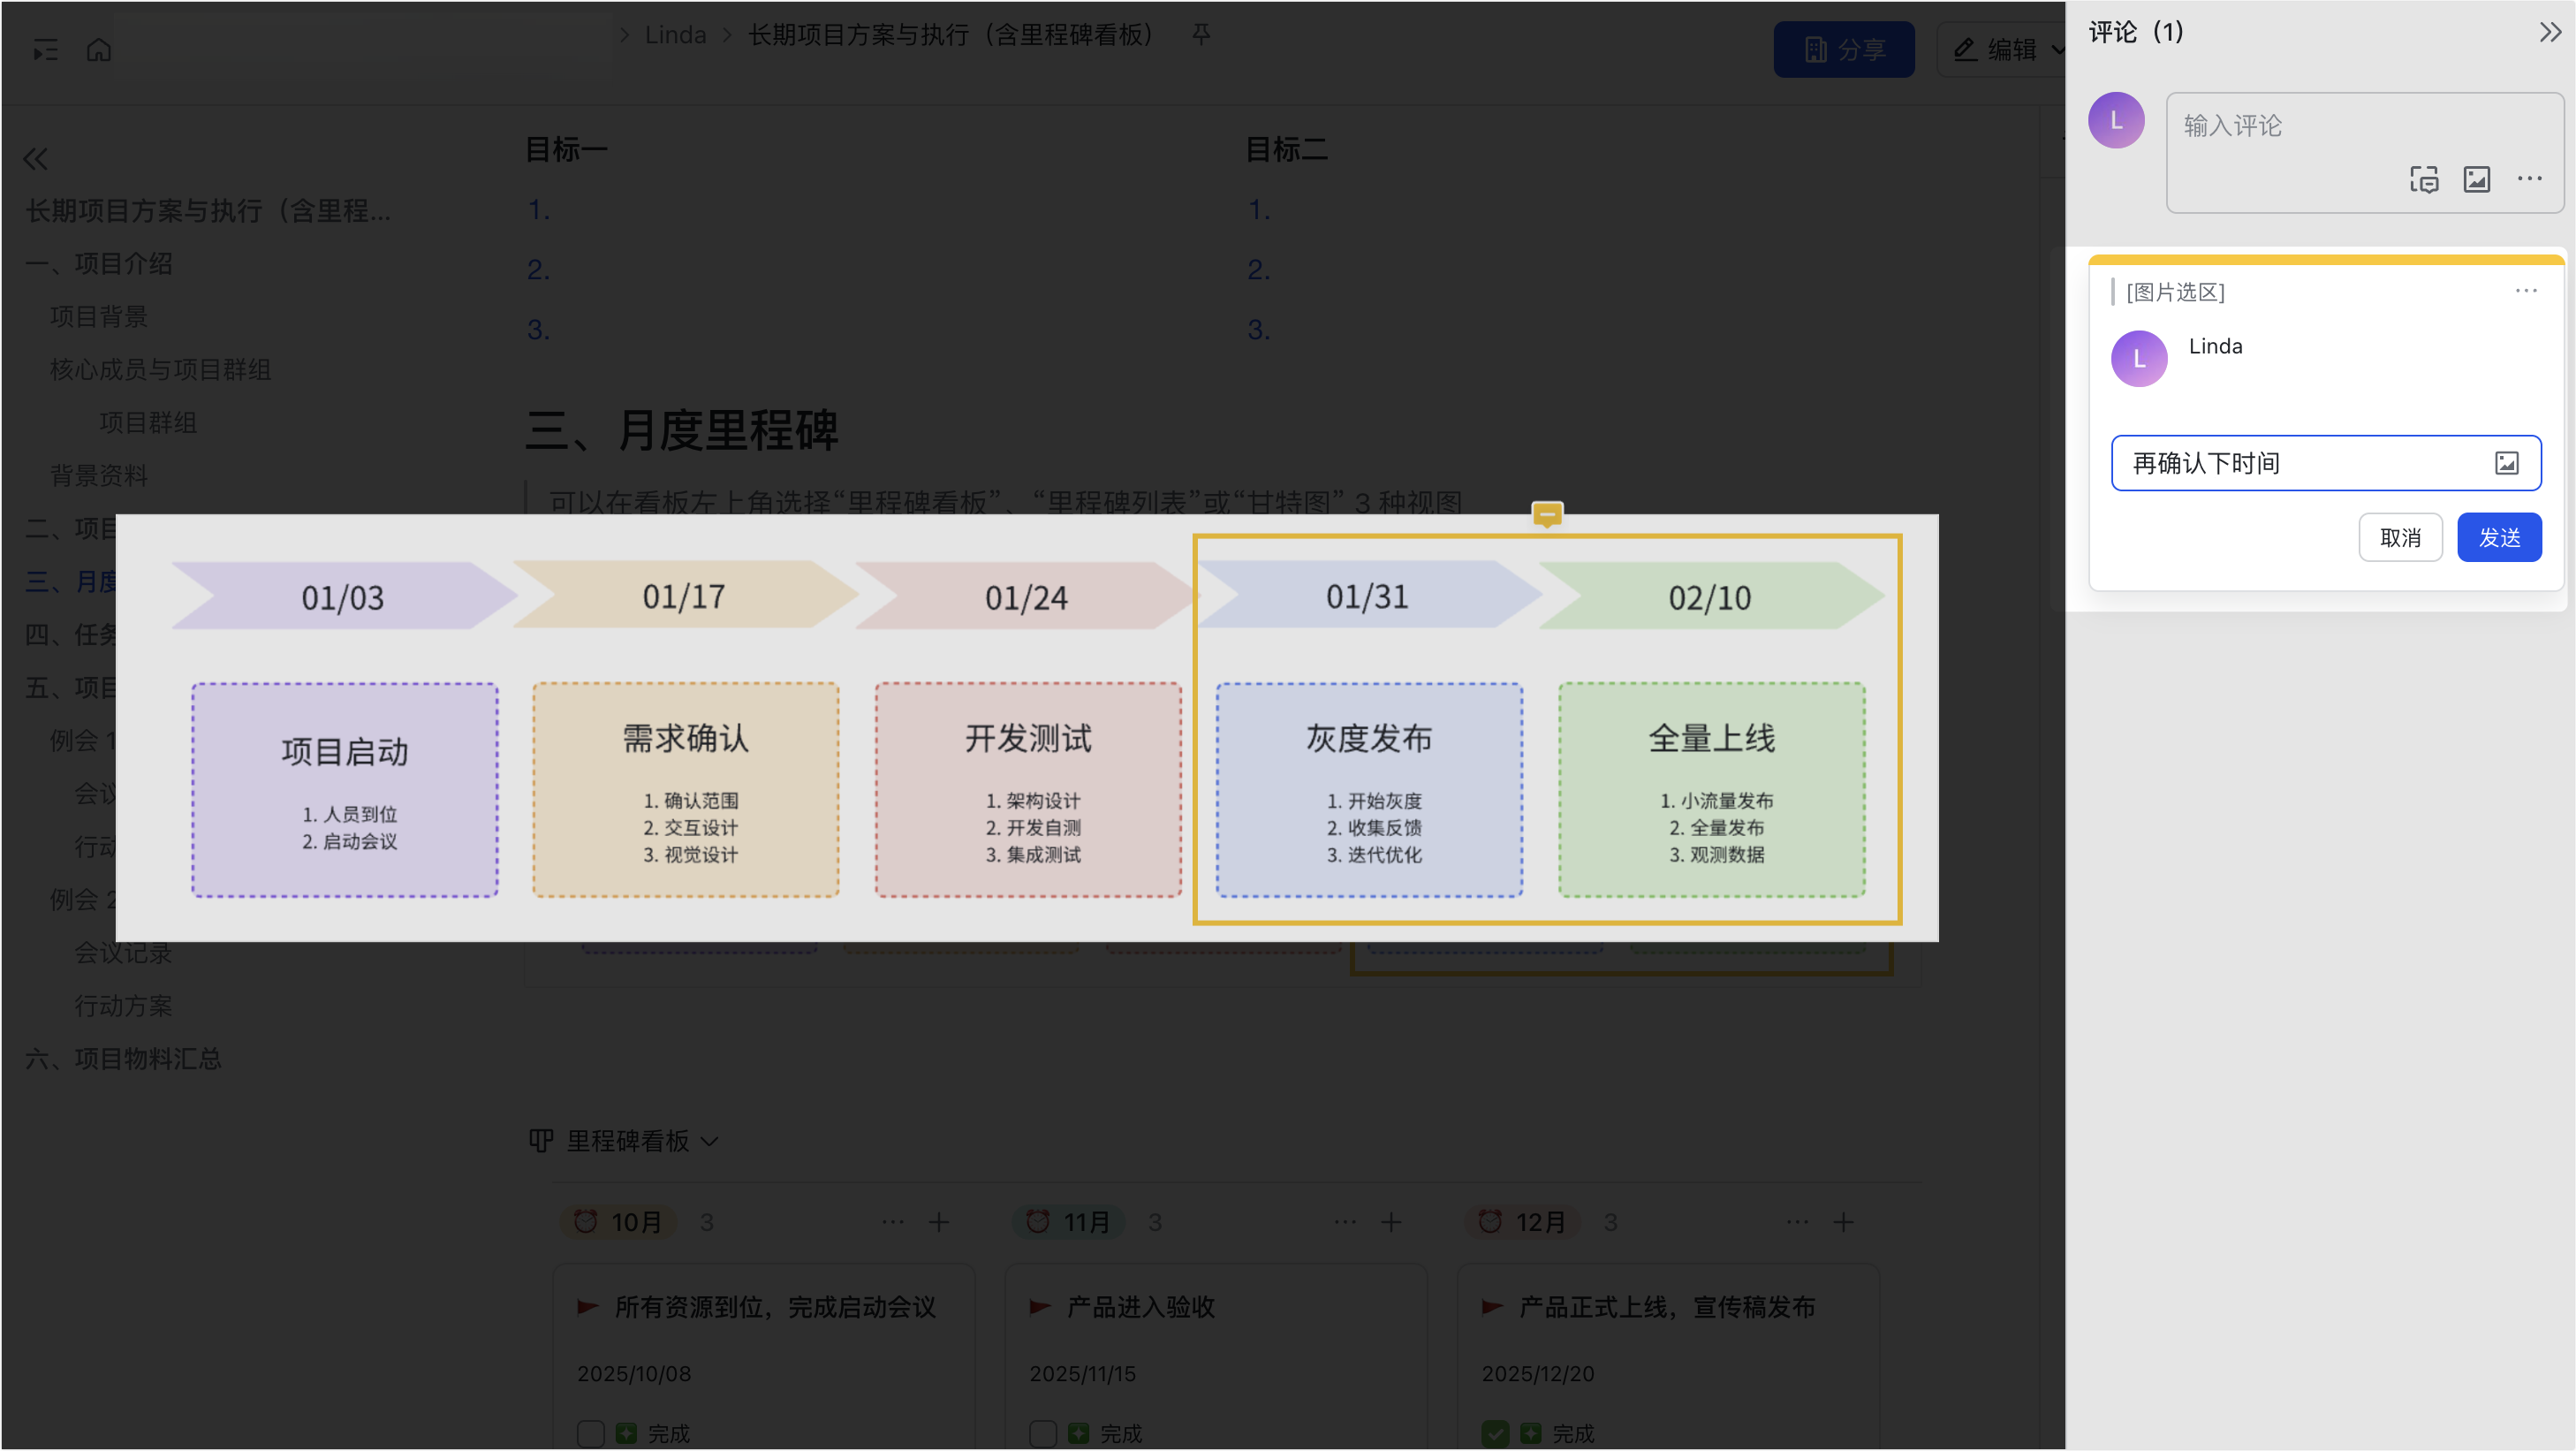Jump to 六、项目物料汇总 in outline

124,1059
